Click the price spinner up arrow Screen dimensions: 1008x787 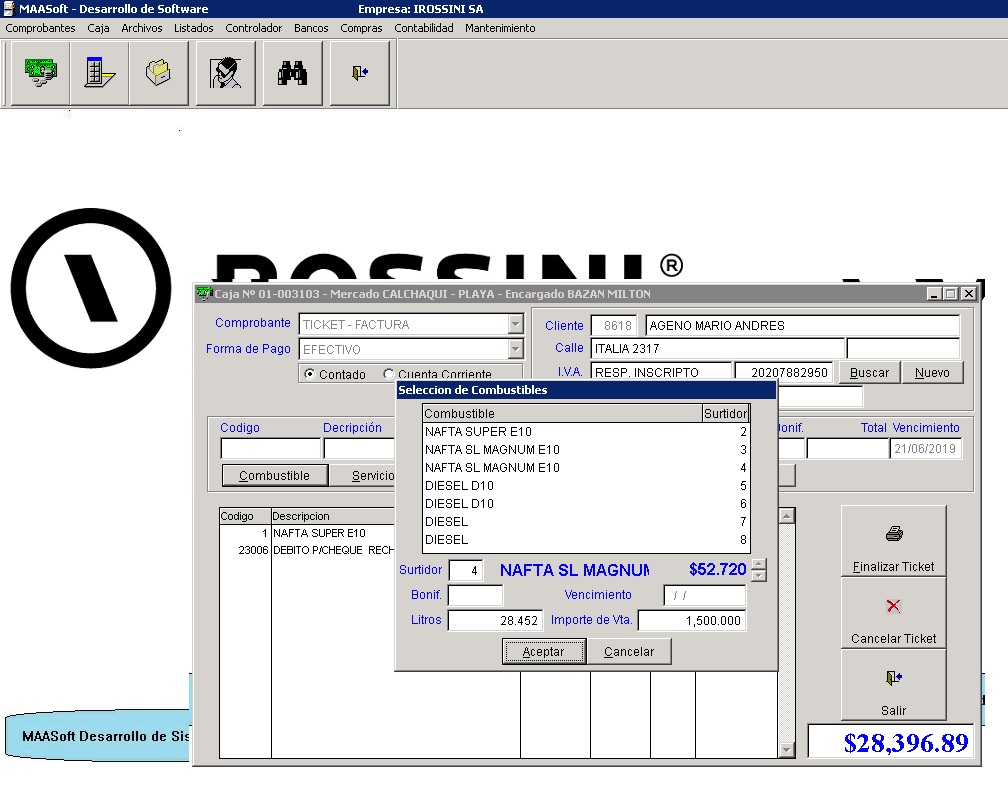click(x=759, y=564)
